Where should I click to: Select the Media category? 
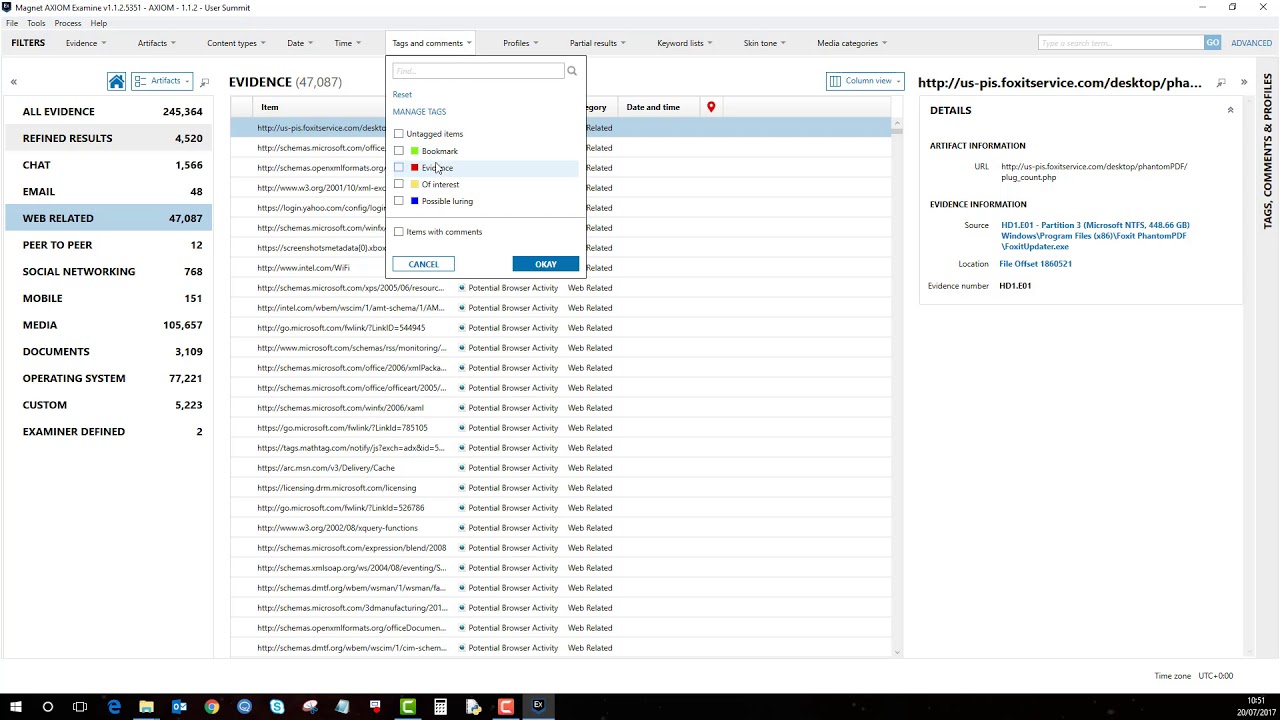click(x=108, y=325)
